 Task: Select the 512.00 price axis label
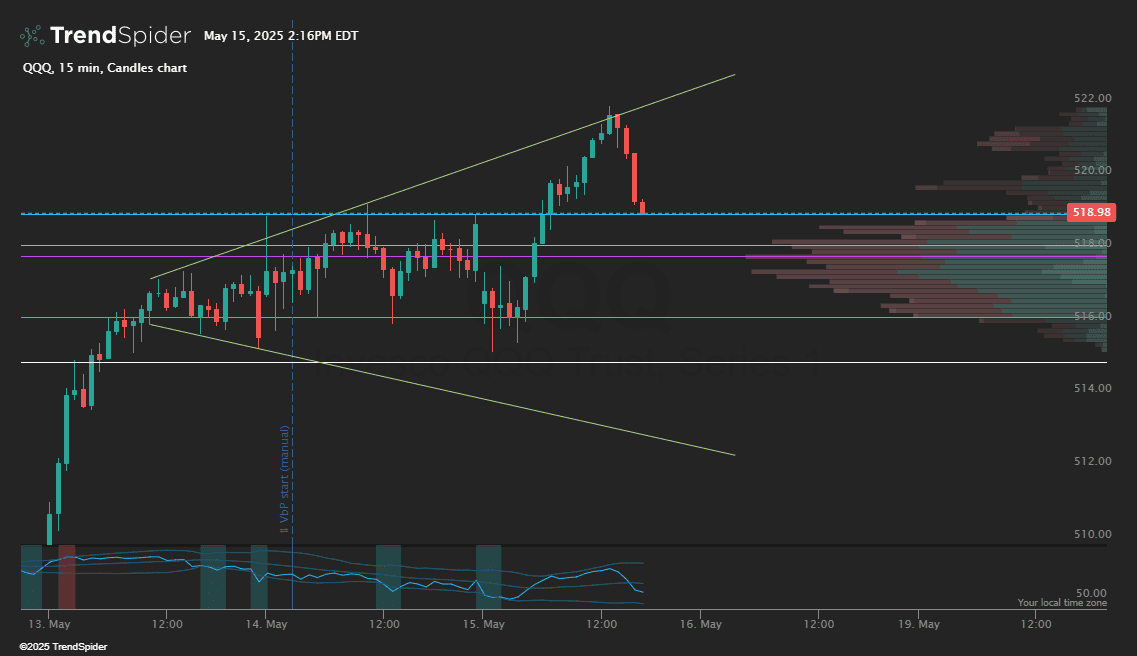click(1092, 461)
